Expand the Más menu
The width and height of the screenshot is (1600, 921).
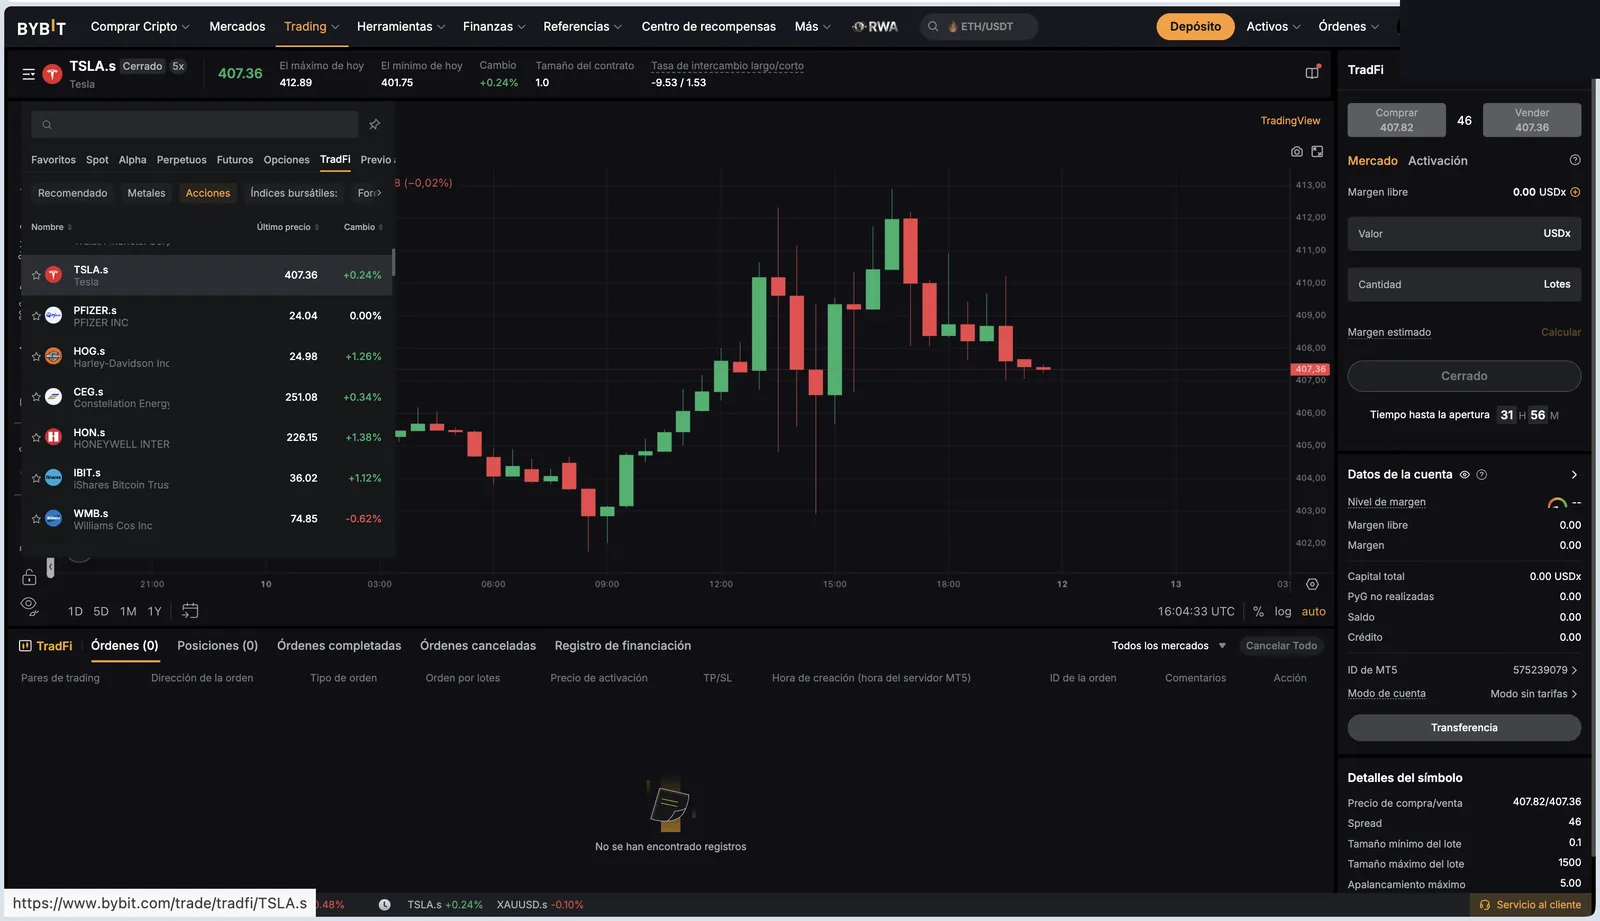click(x=812, y=27)
